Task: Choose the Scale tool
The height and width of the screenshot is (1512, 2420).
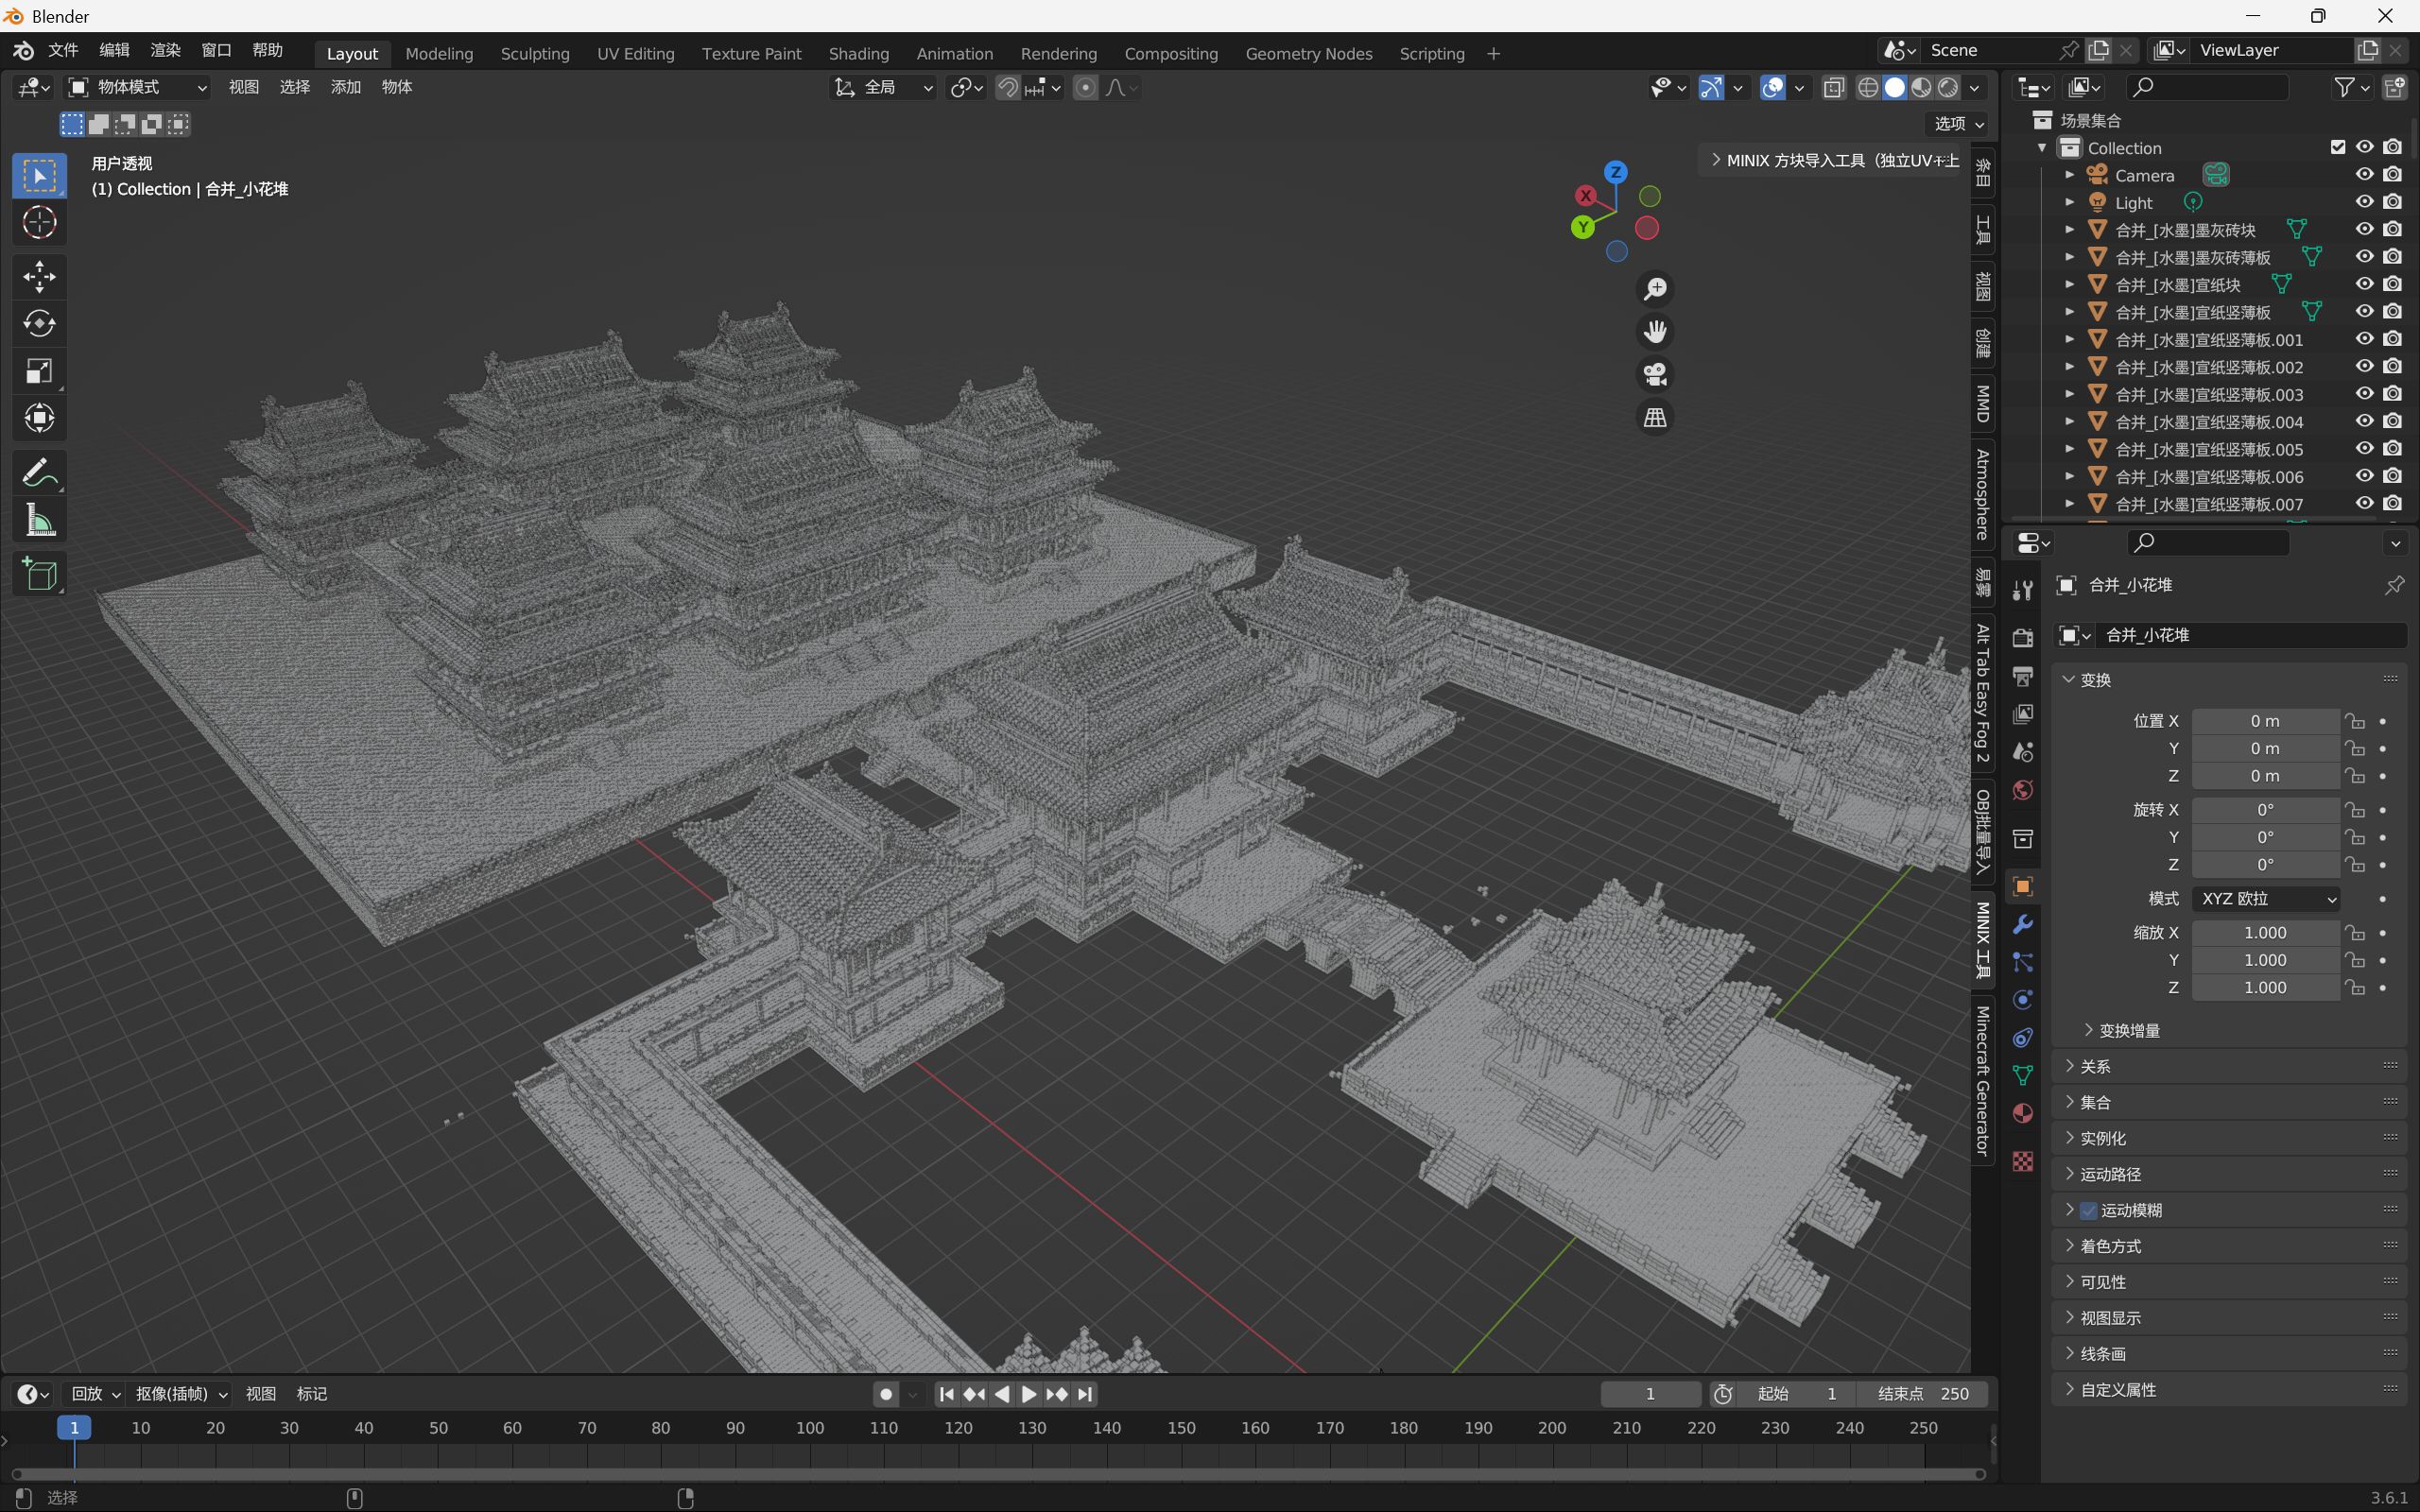Action: [39, 372]
